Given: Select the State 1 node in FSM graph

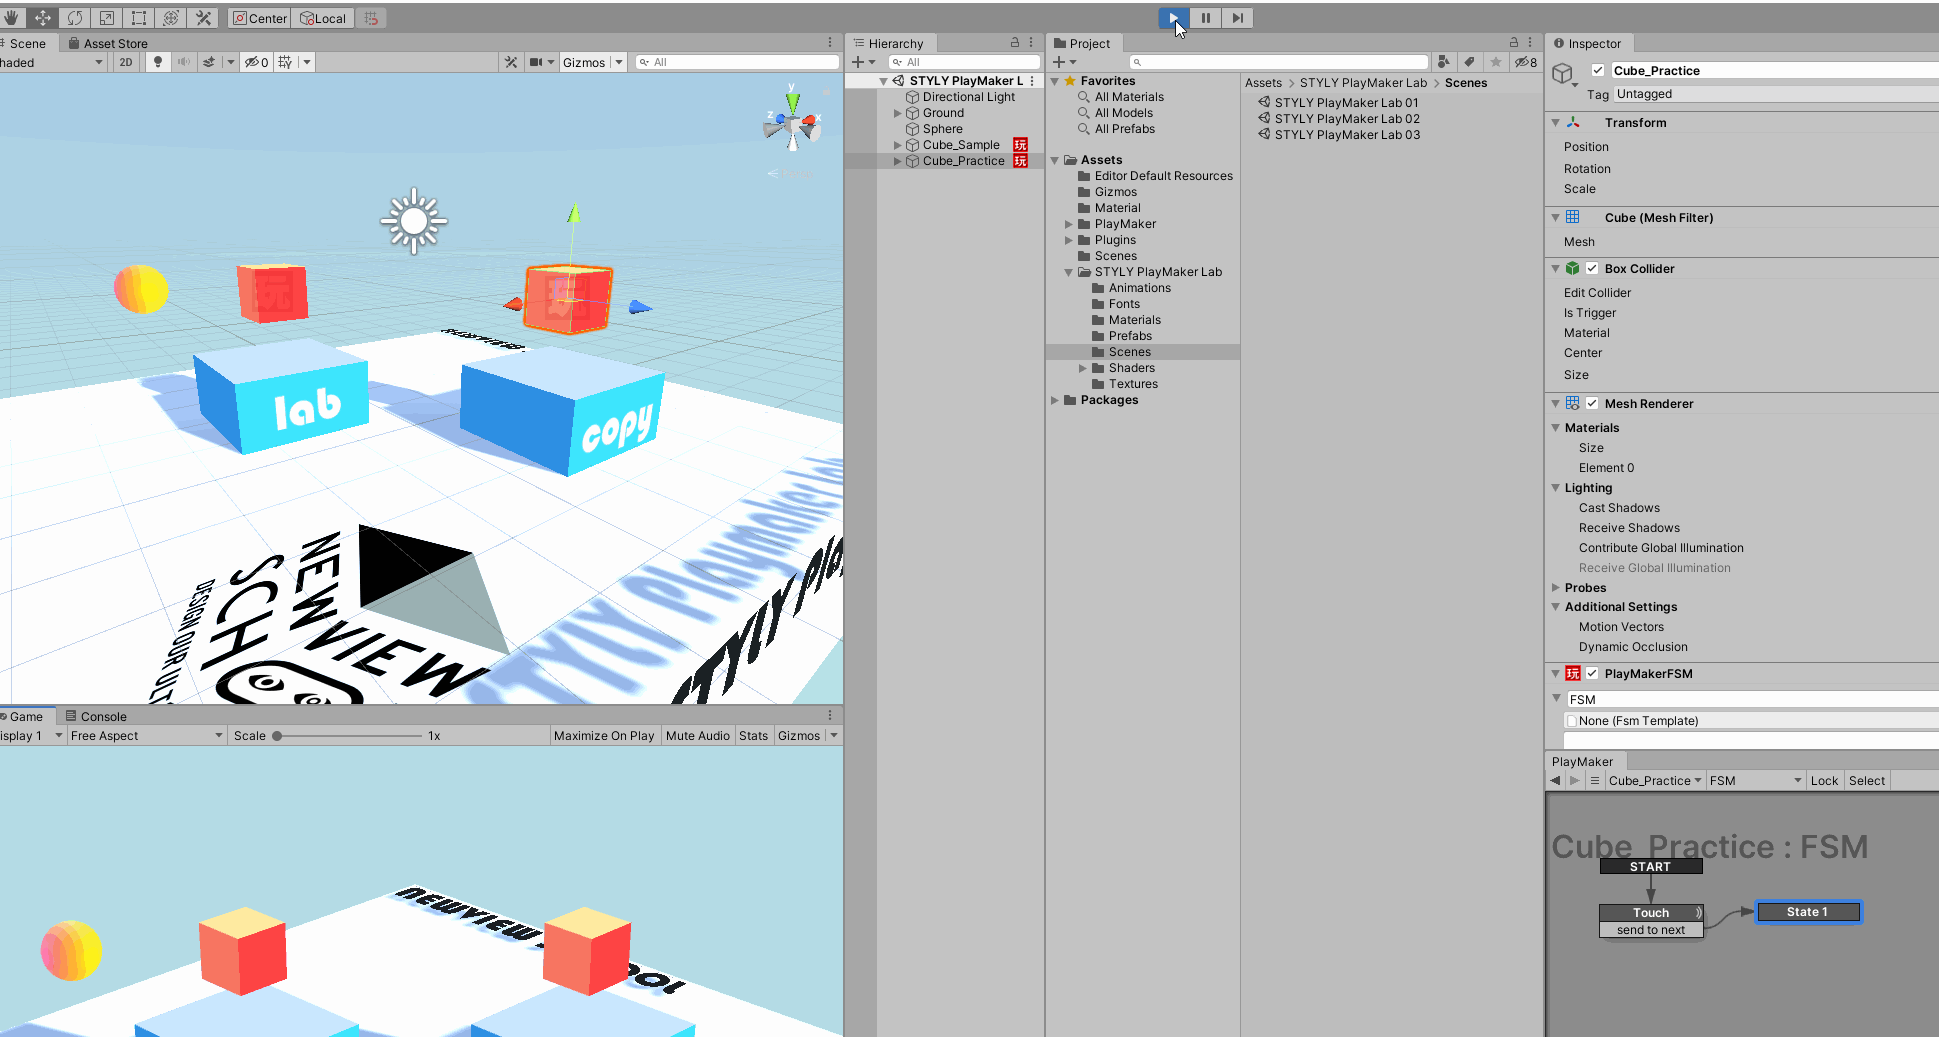Looking at the screenshot, I should point(1808,912).
